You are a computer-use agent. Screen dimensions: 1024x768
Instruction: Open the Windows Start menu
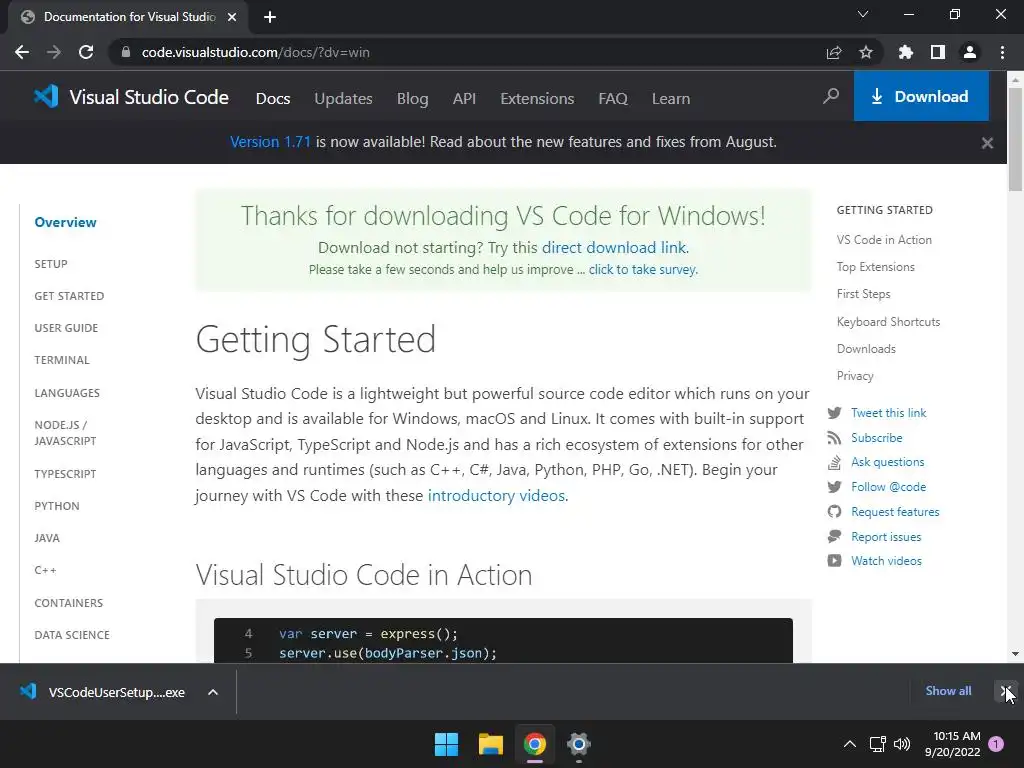pyautogui.click(x=447, y=744)
